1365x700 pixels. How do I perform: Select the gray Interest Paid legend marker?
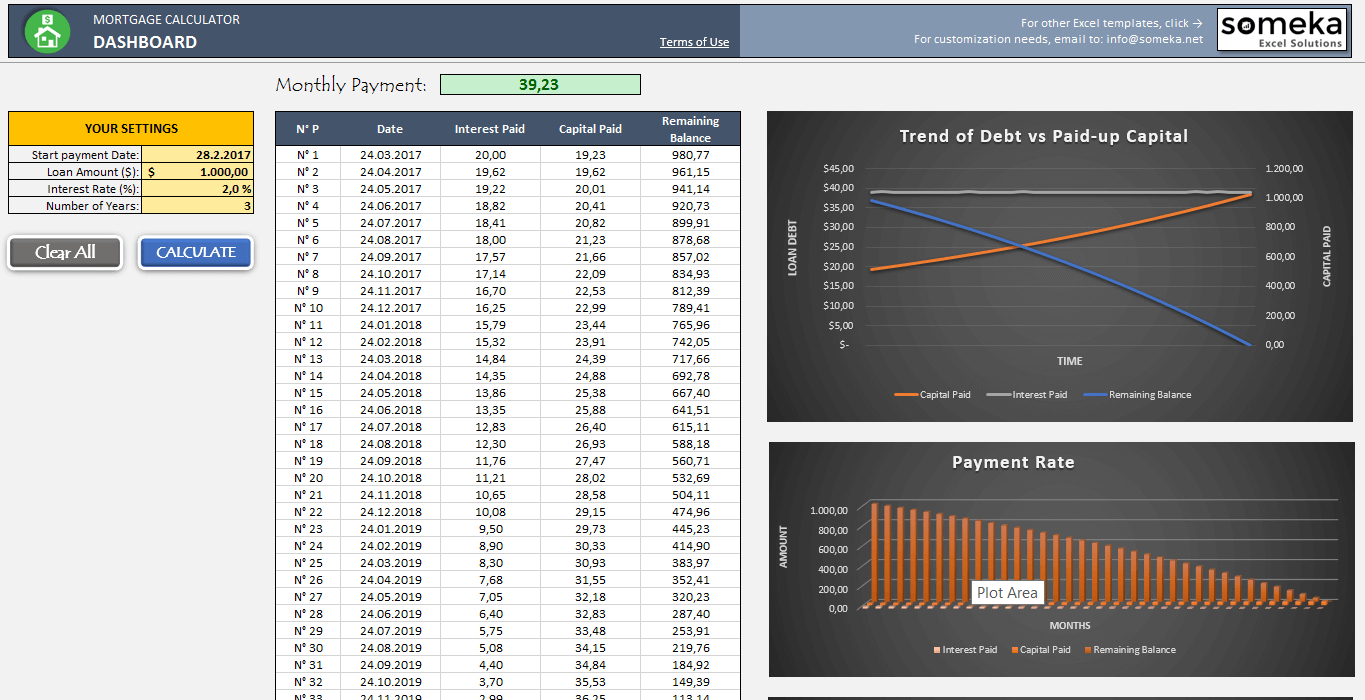pyautogui.click(x=1000, y=394)
